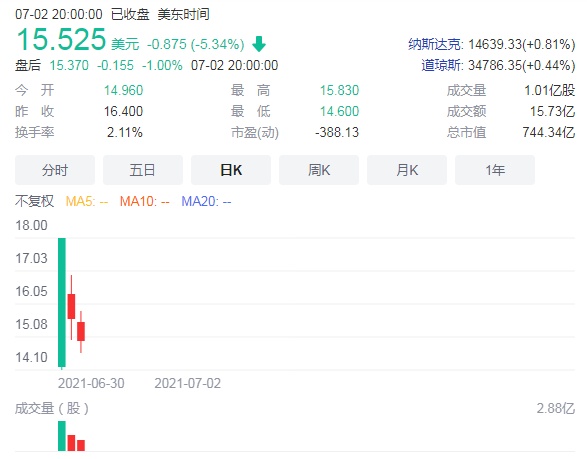This screenshot has width=587, height=459.
Task: Open the 月K monthly chart tab
Action: coord(407,170)
